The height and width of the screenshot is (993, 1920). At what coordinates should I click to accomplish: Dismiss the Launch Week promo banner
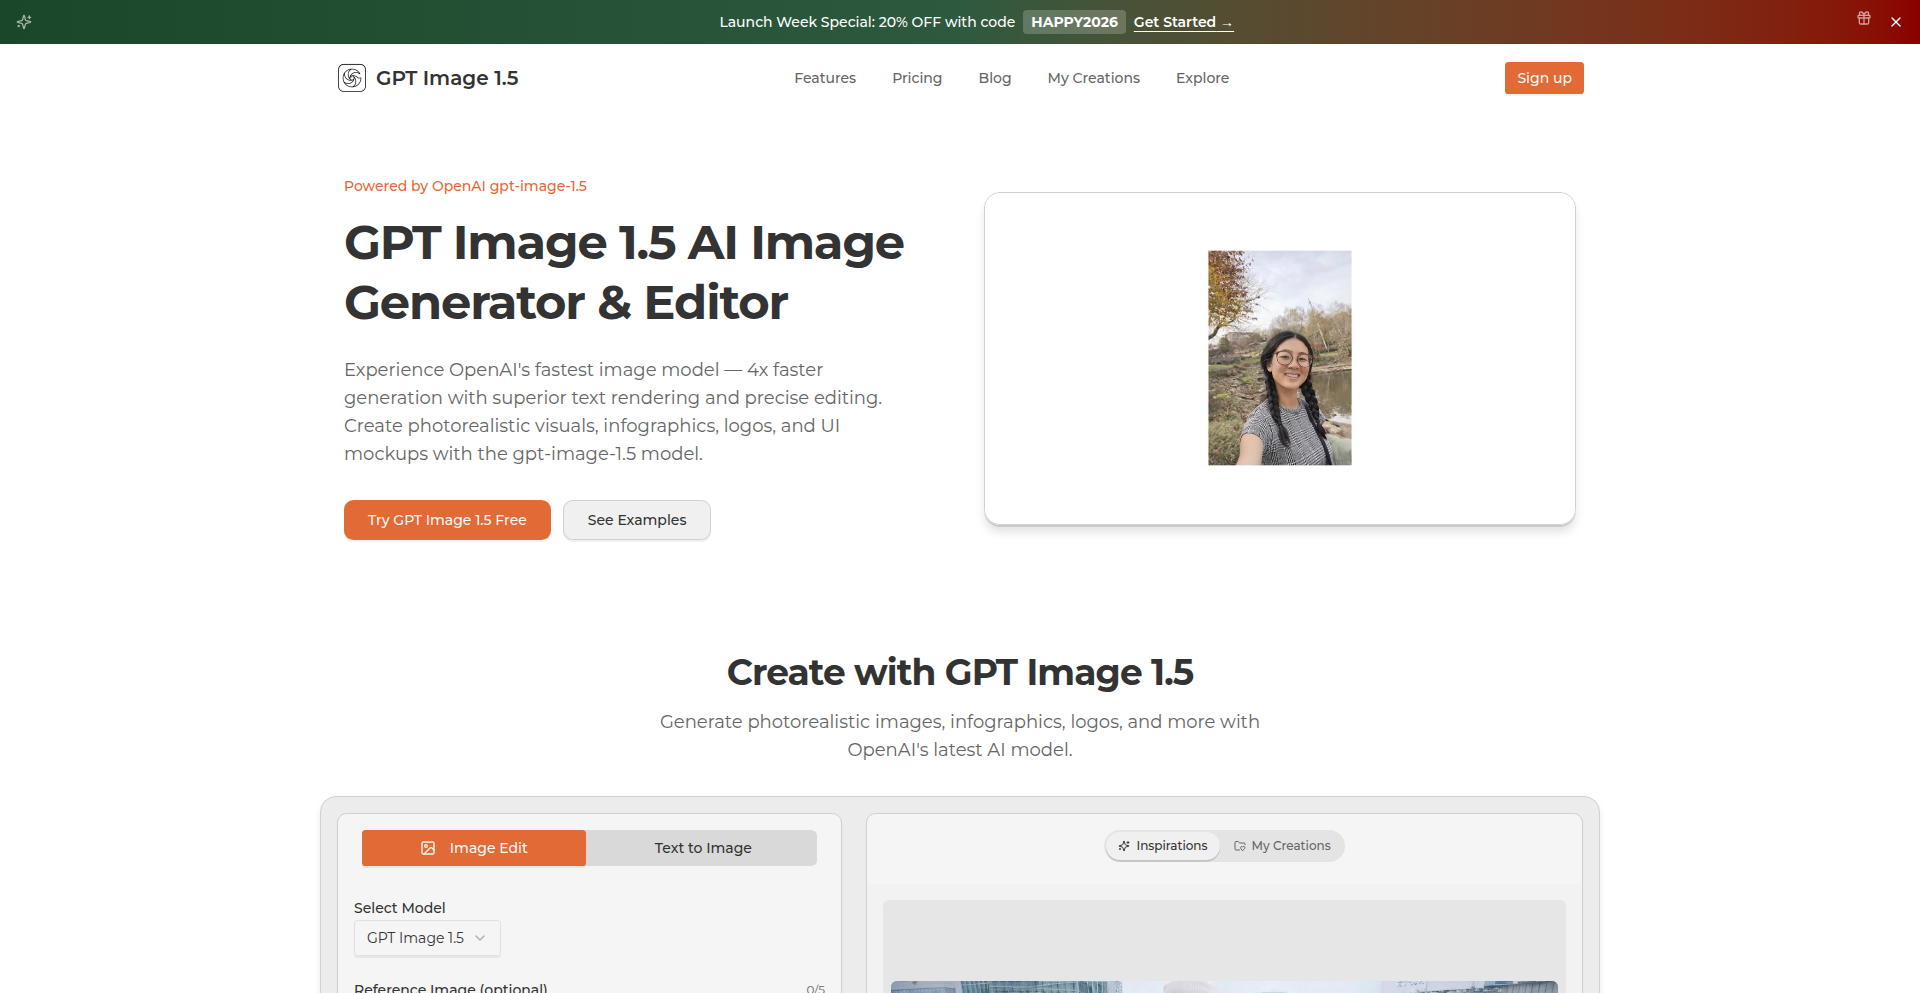click(1896, 22)
